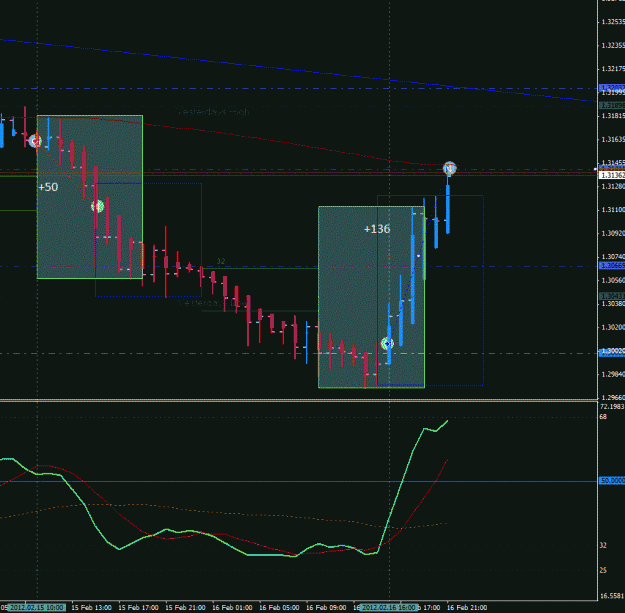The image size is (625, 613).
Task: Click the blue highlighted 1.3065 level tag
Action: click(x=612, y=266)
